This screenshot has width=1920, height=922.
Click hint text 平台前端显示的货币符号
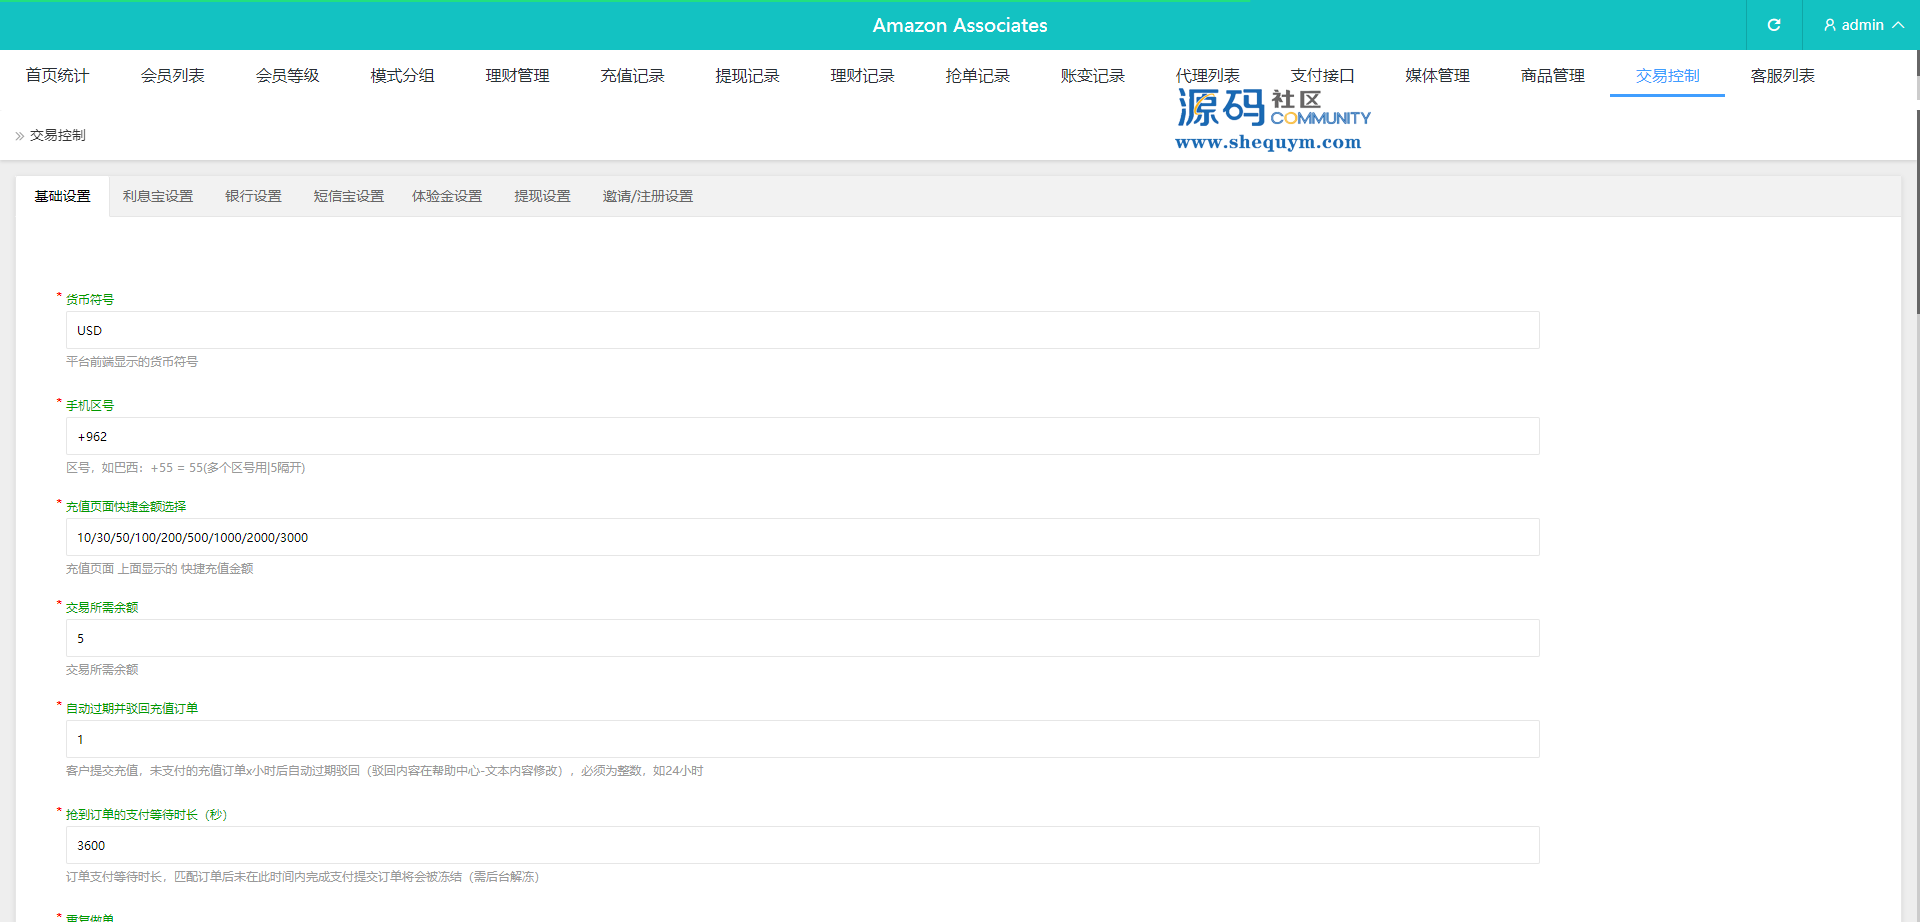coord(132,362)
